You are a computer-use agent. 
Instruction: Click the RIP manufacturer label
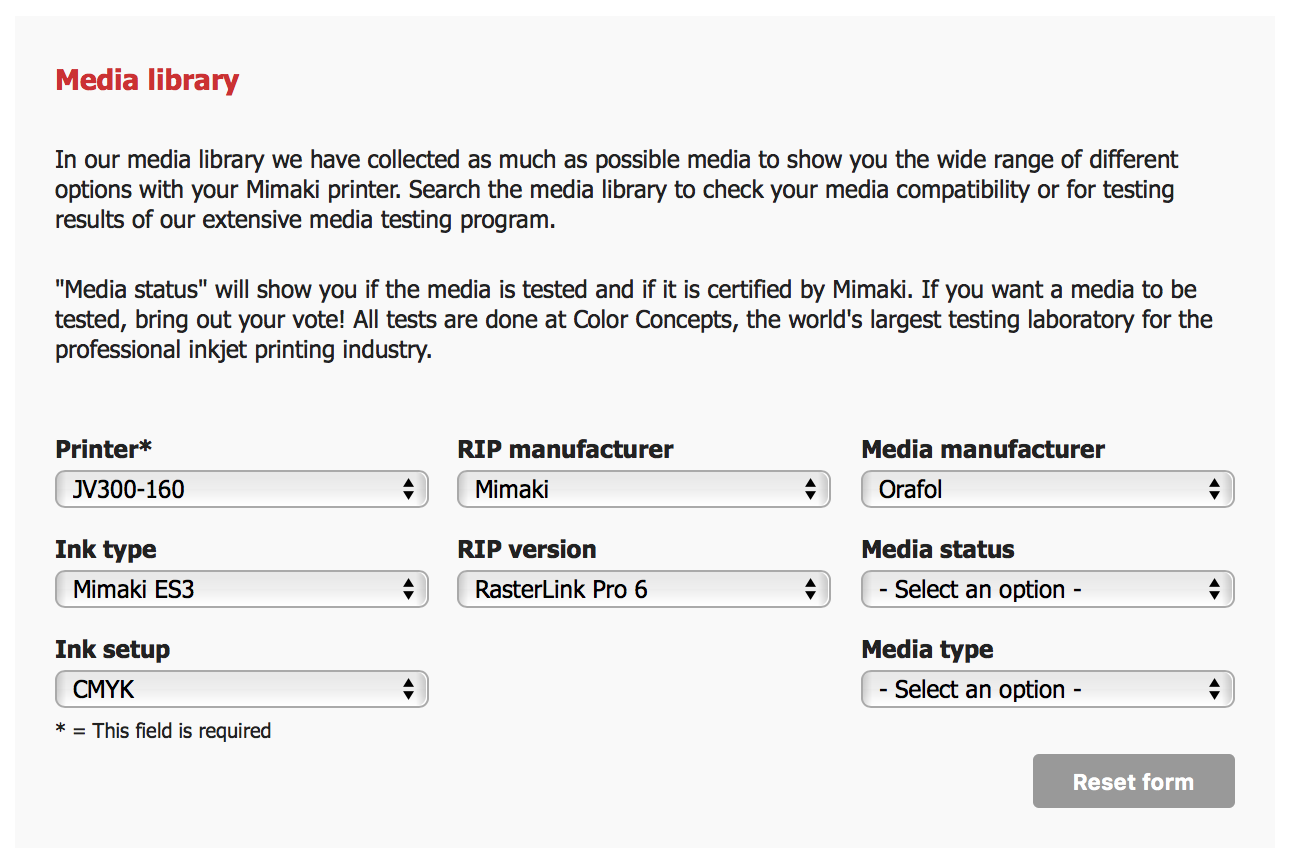(565, 449)
